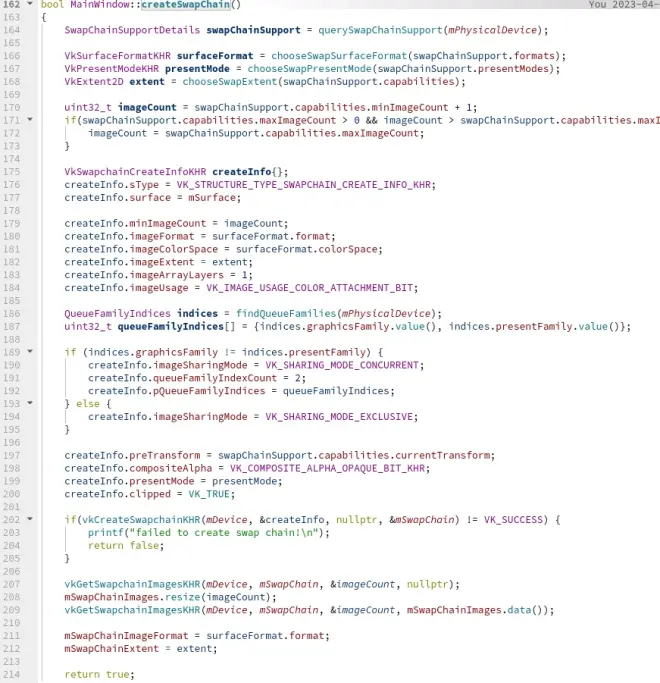Click the chooseSwapExtent call
The width and height of the screenshot is (660, 683).
[x=230, y=82]
